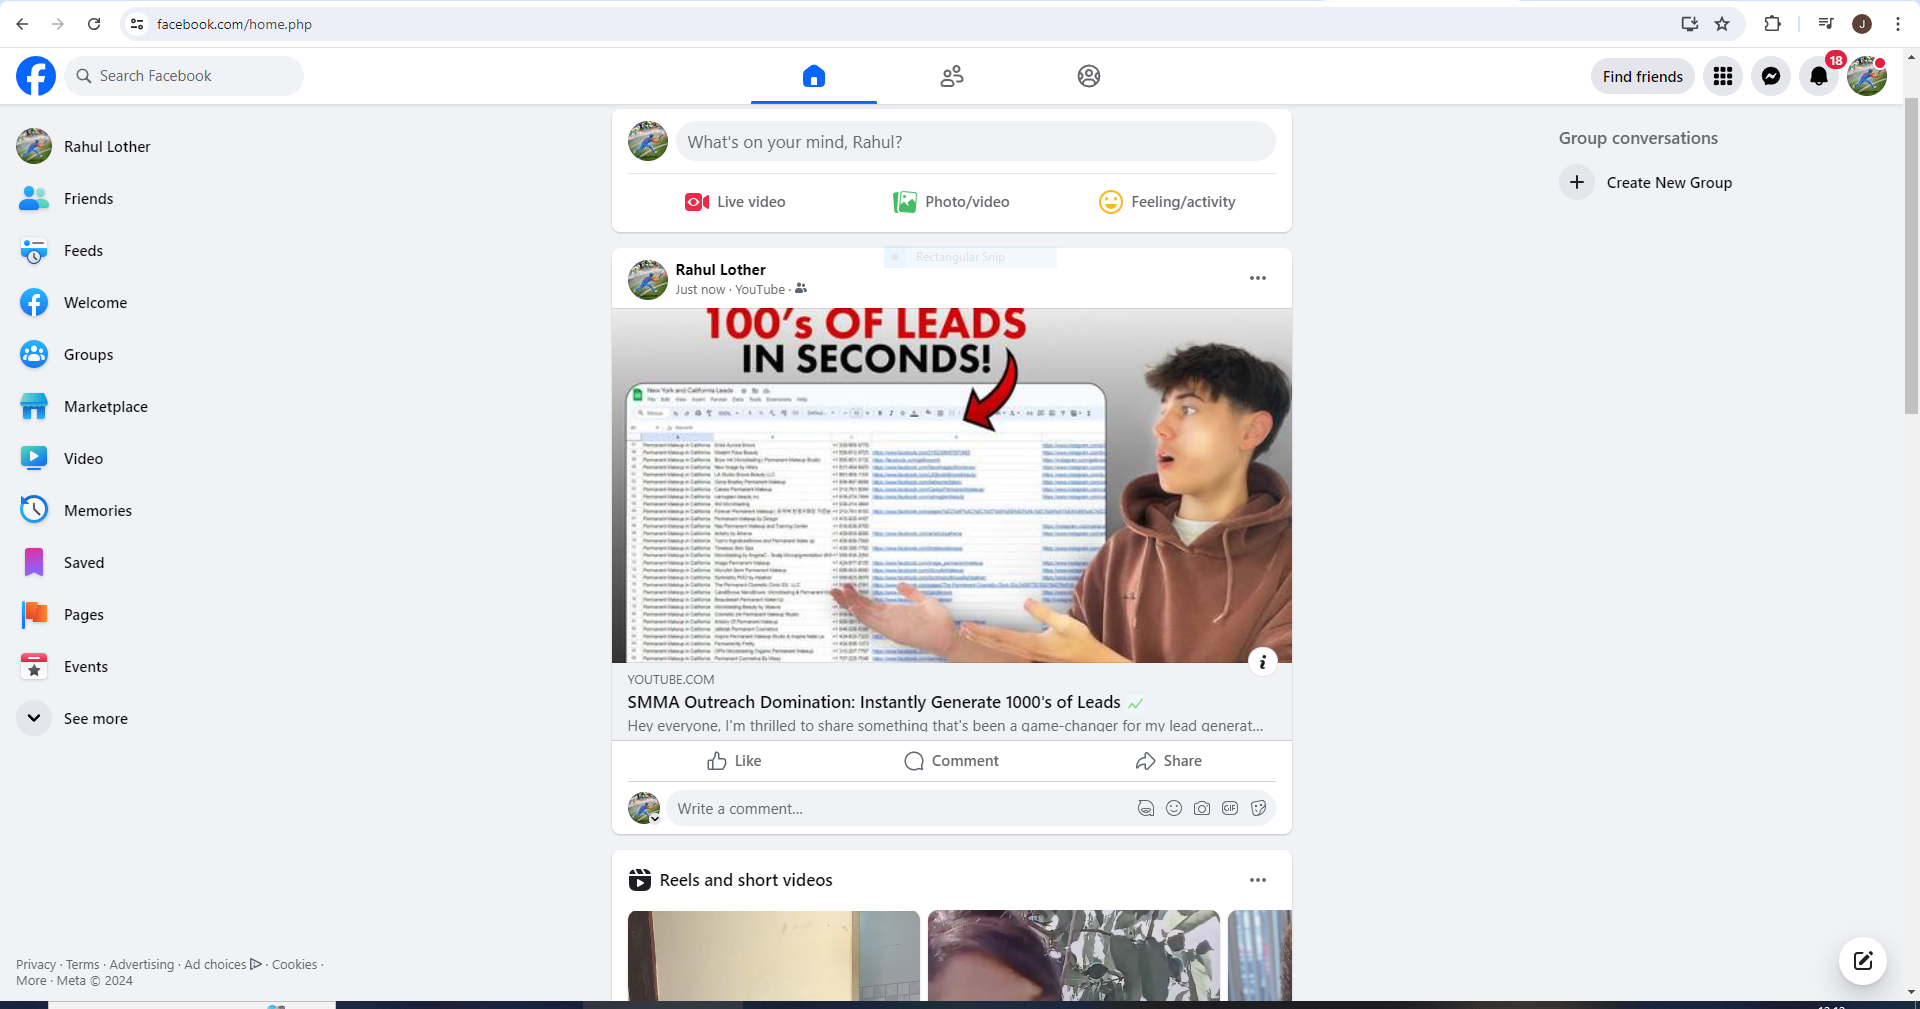Like the post
This screenshot has width=1920, height=1009.
[x=735, y=761]
